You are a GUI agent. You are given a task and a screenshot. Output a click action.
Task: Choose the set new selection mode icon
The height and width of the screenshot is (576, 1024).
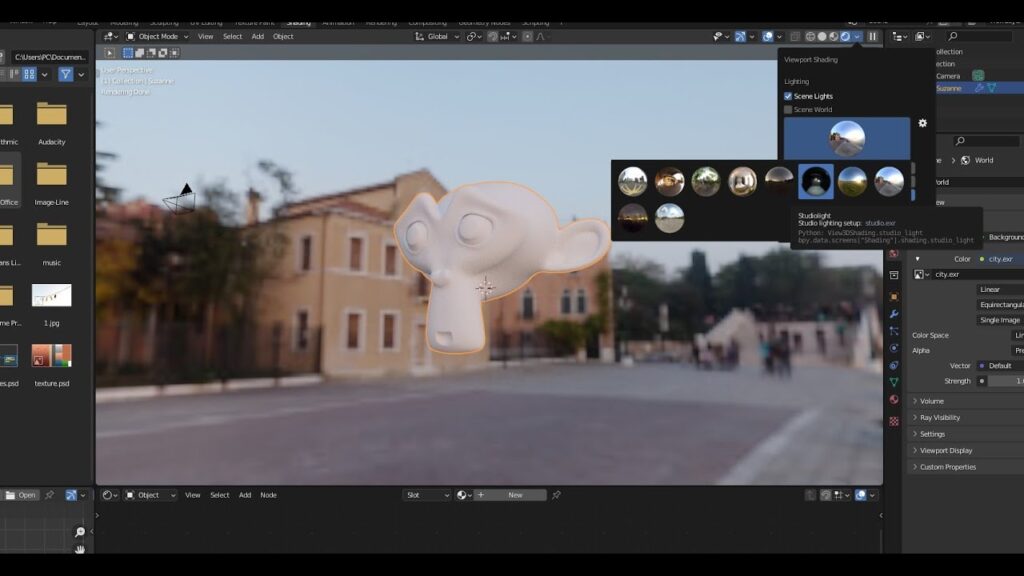128,53
